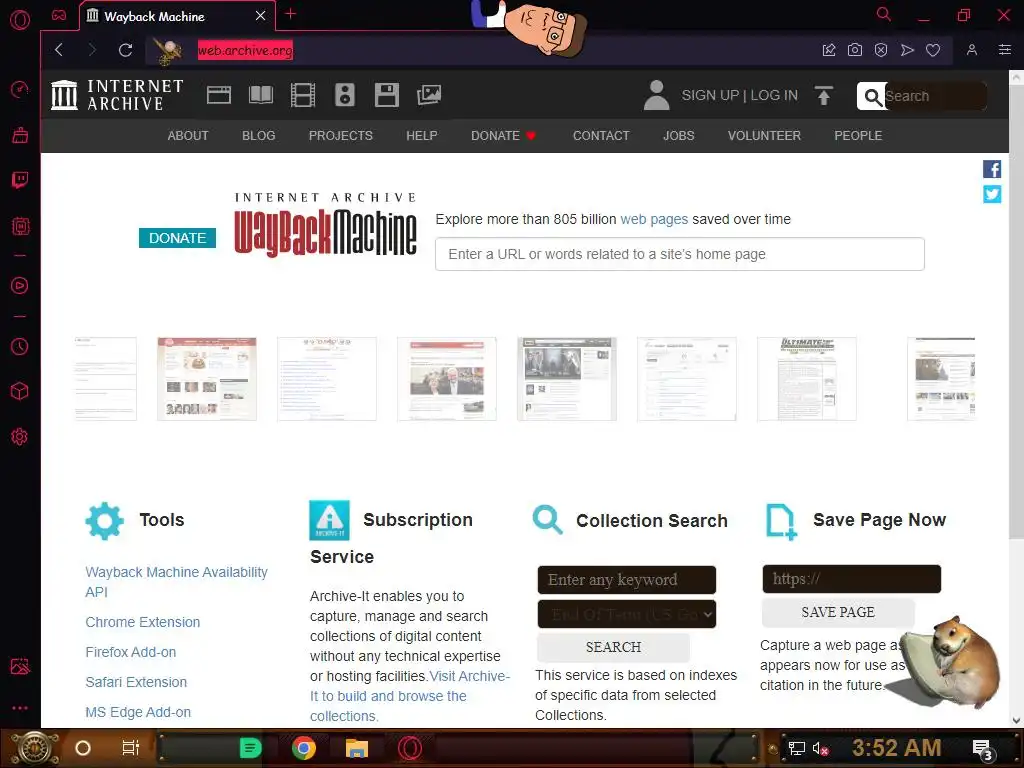Go back with the browser back arrow
Viewport: 1024px width, 768px height.
59,50
